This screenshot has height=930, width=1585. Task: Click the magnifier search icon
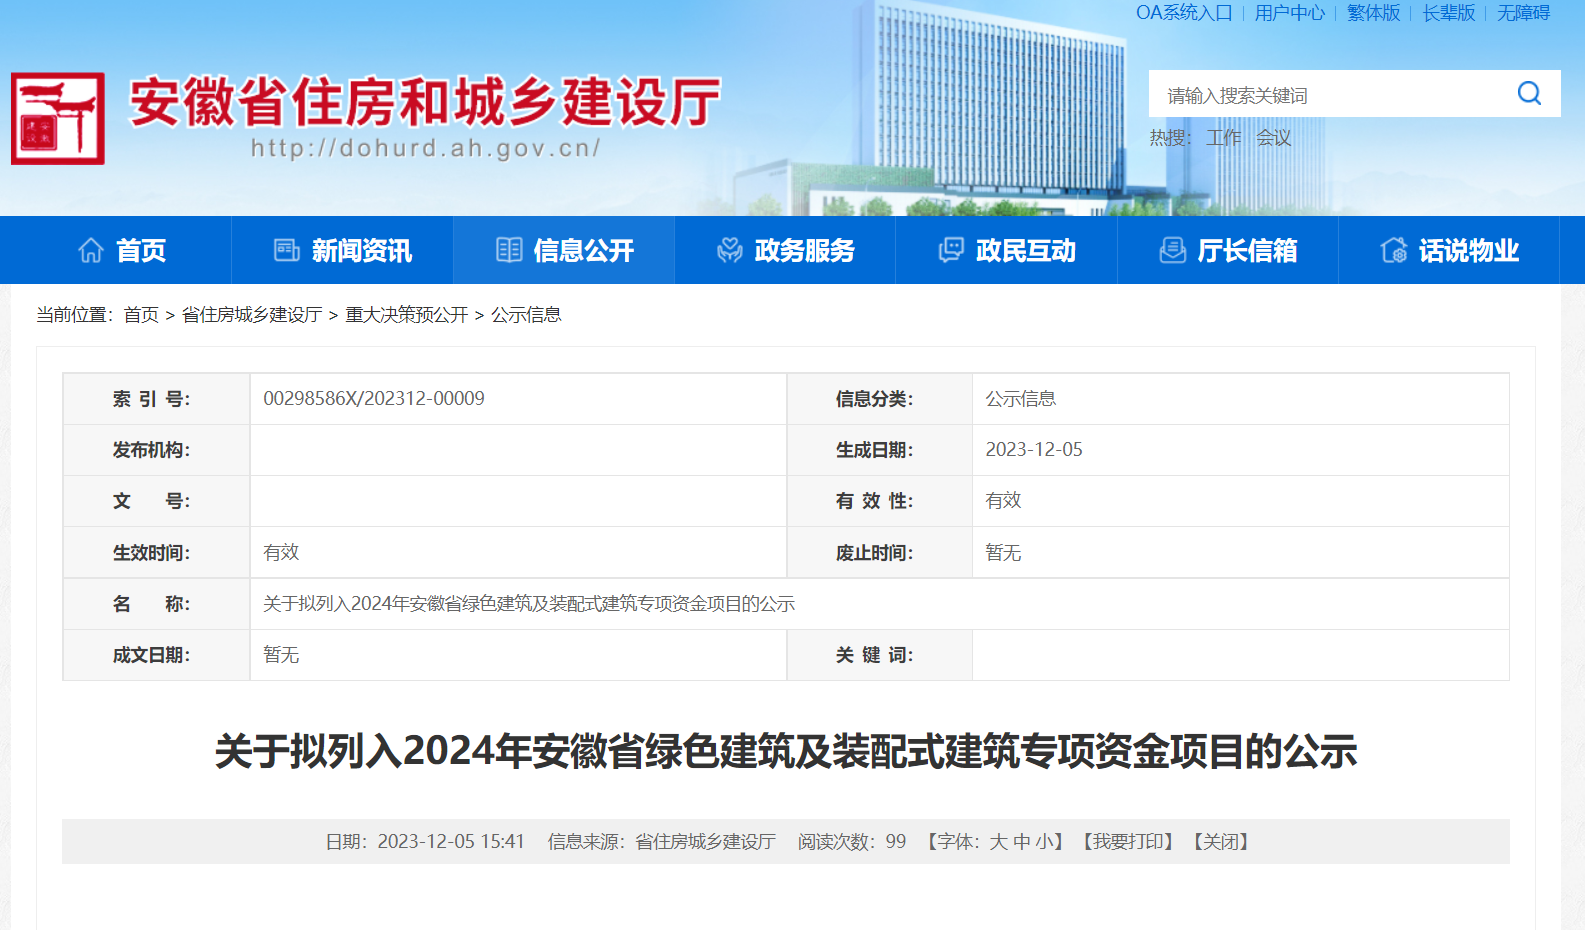click(x=1529, y=94)
